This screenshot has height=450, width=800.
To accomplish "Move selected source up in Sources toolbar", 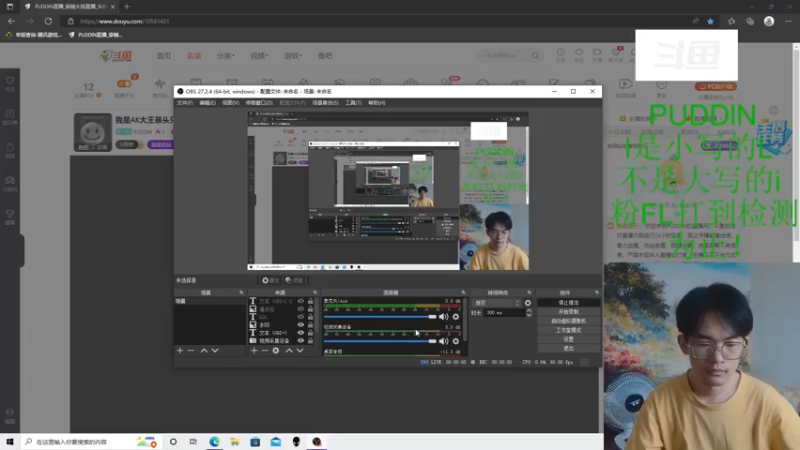I will pyautogui.click(x=289, y=351).
